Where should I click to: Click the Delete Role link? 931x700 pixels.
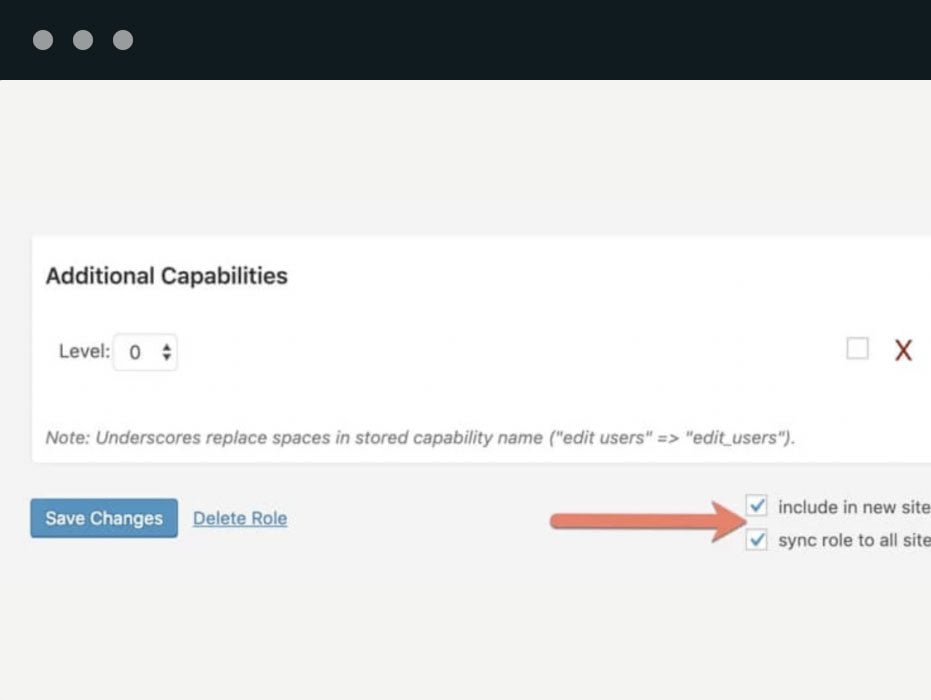(240, 518)
